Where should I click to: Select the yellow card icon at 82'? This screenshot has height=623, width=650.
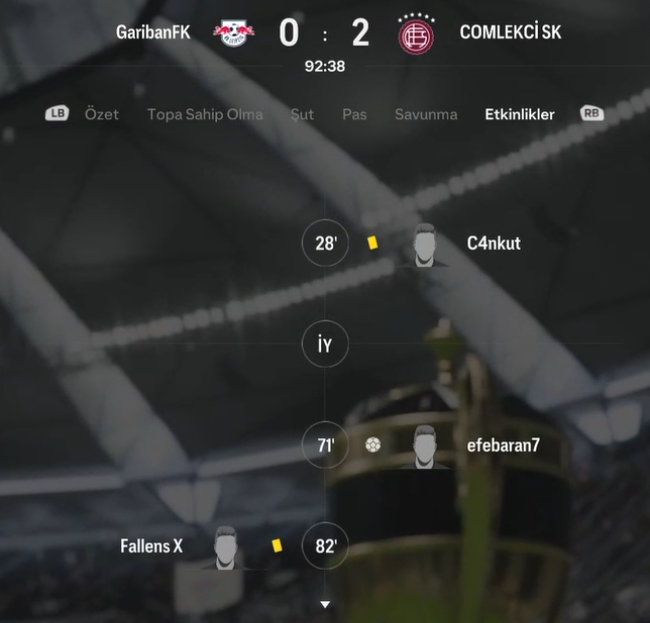tap(277, 545)
